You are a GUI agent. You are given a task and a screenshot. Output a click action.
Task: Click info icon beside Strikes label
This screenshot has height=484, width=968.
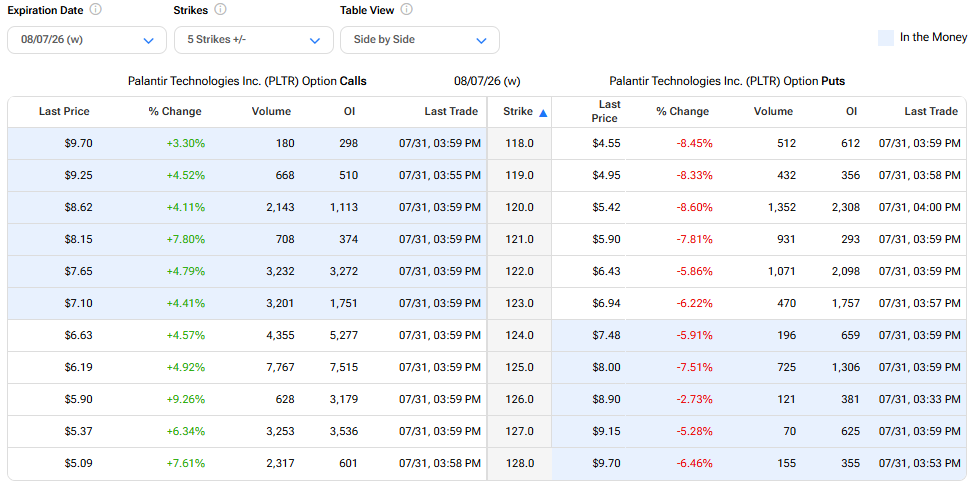220,10
